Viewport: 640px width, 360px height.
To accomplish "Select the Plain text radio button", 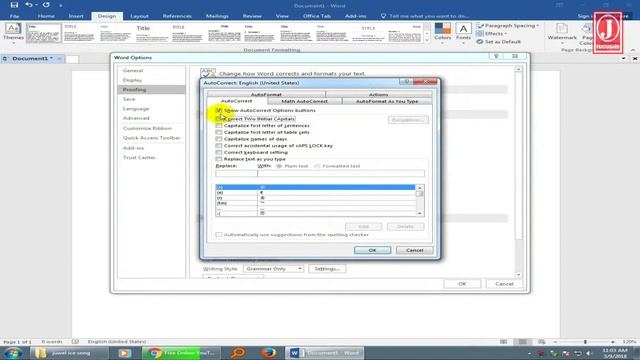I will [x=279, y=166].
